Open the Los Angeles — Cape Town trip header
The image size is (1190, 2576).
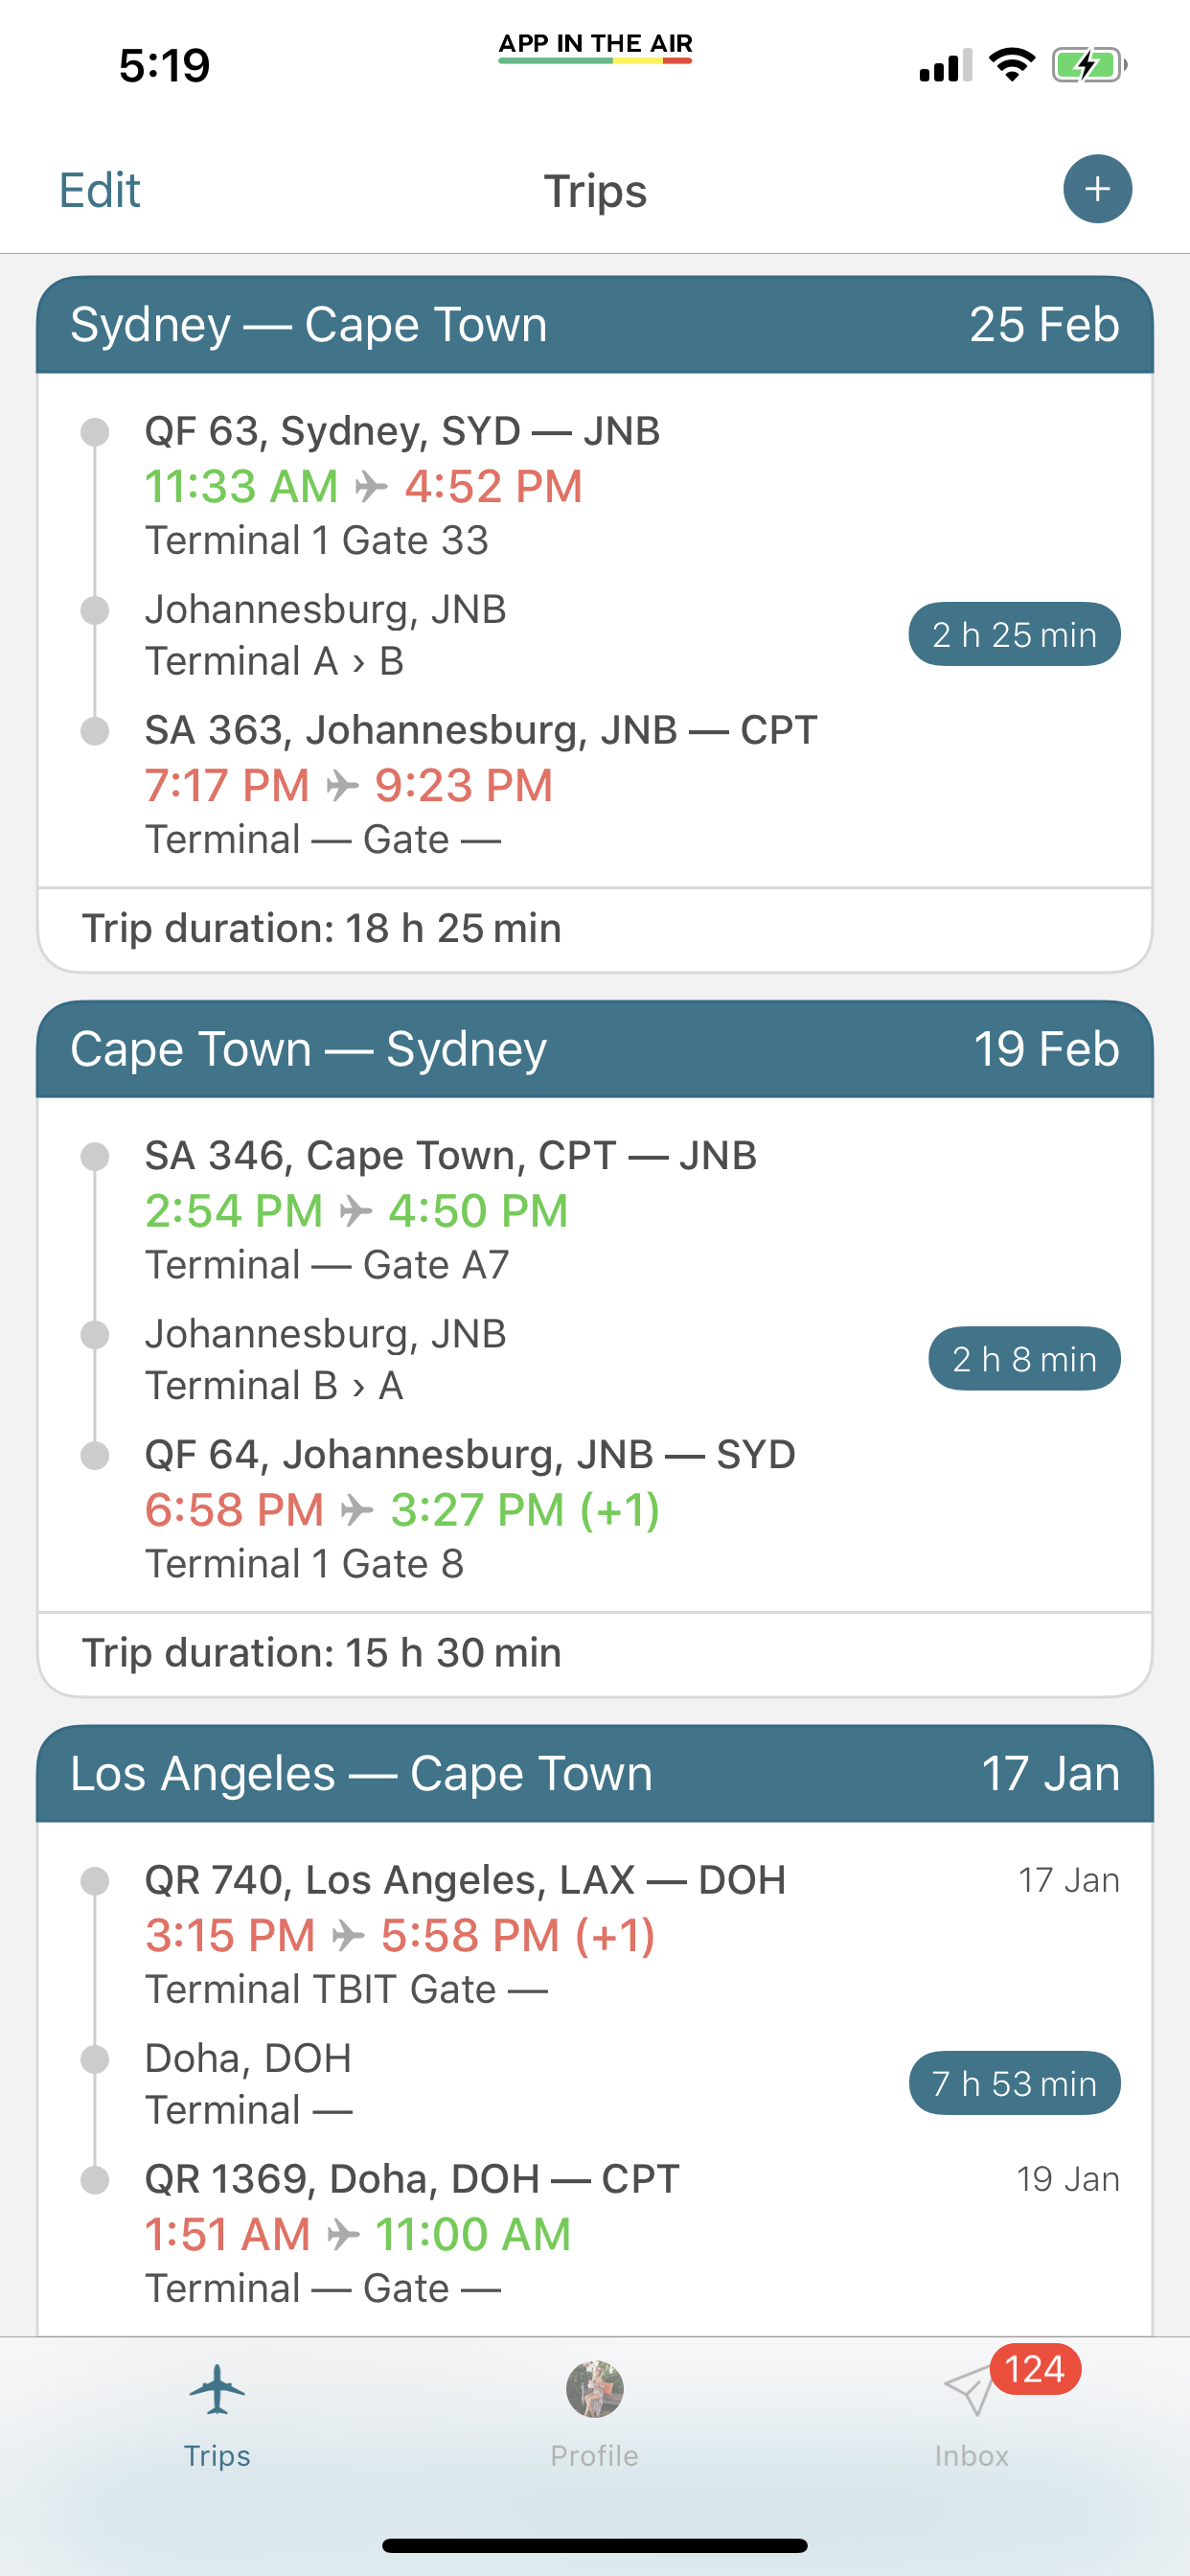tap(595, 1773)
